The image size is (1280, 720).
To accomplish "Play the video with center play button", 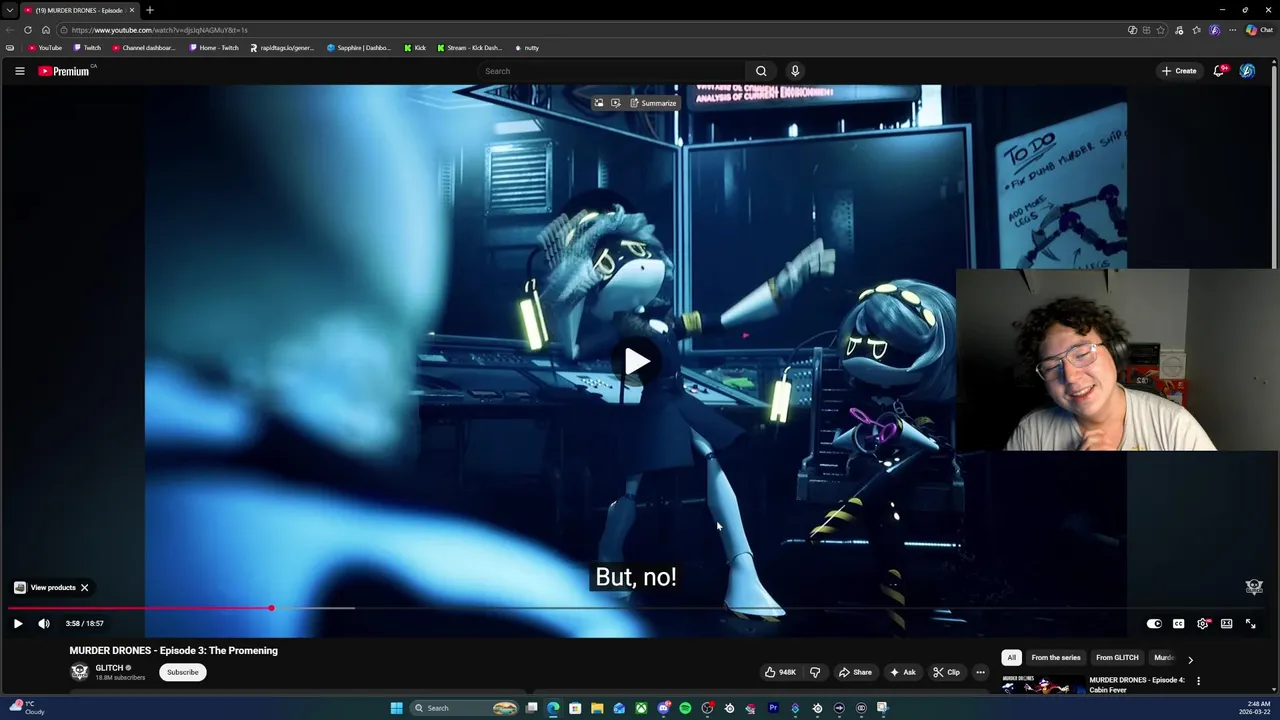I will (637, 361).
